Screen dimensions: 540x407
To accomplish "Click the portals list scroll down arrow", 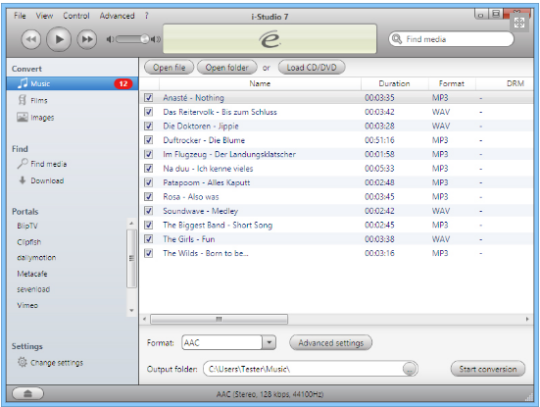I will [131, 311].
